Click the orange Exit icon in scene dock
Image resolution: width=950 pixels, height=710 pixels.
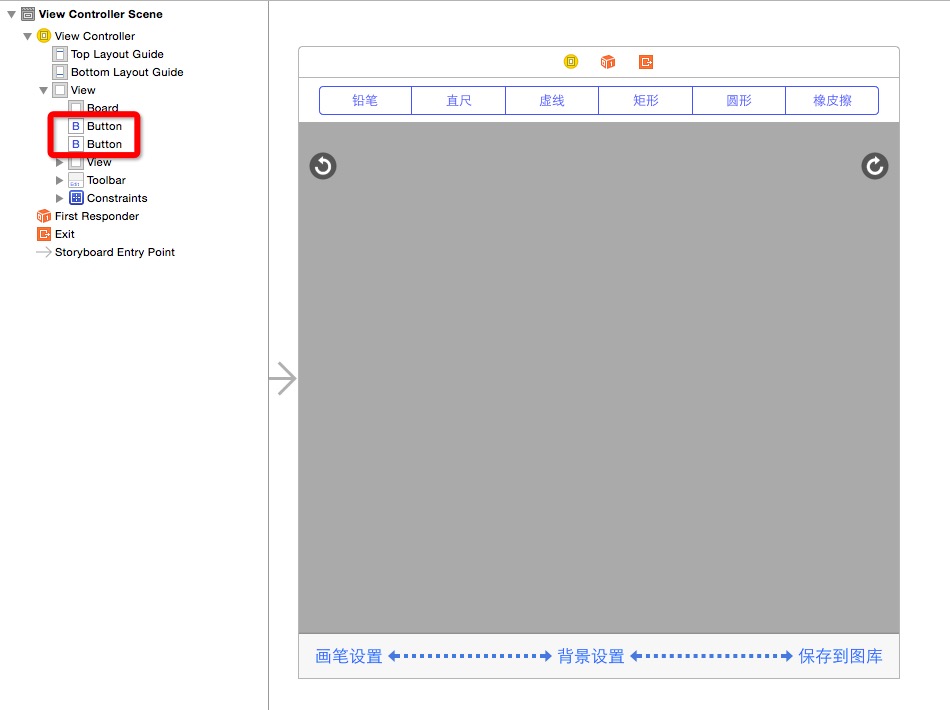tap(646, 62)
